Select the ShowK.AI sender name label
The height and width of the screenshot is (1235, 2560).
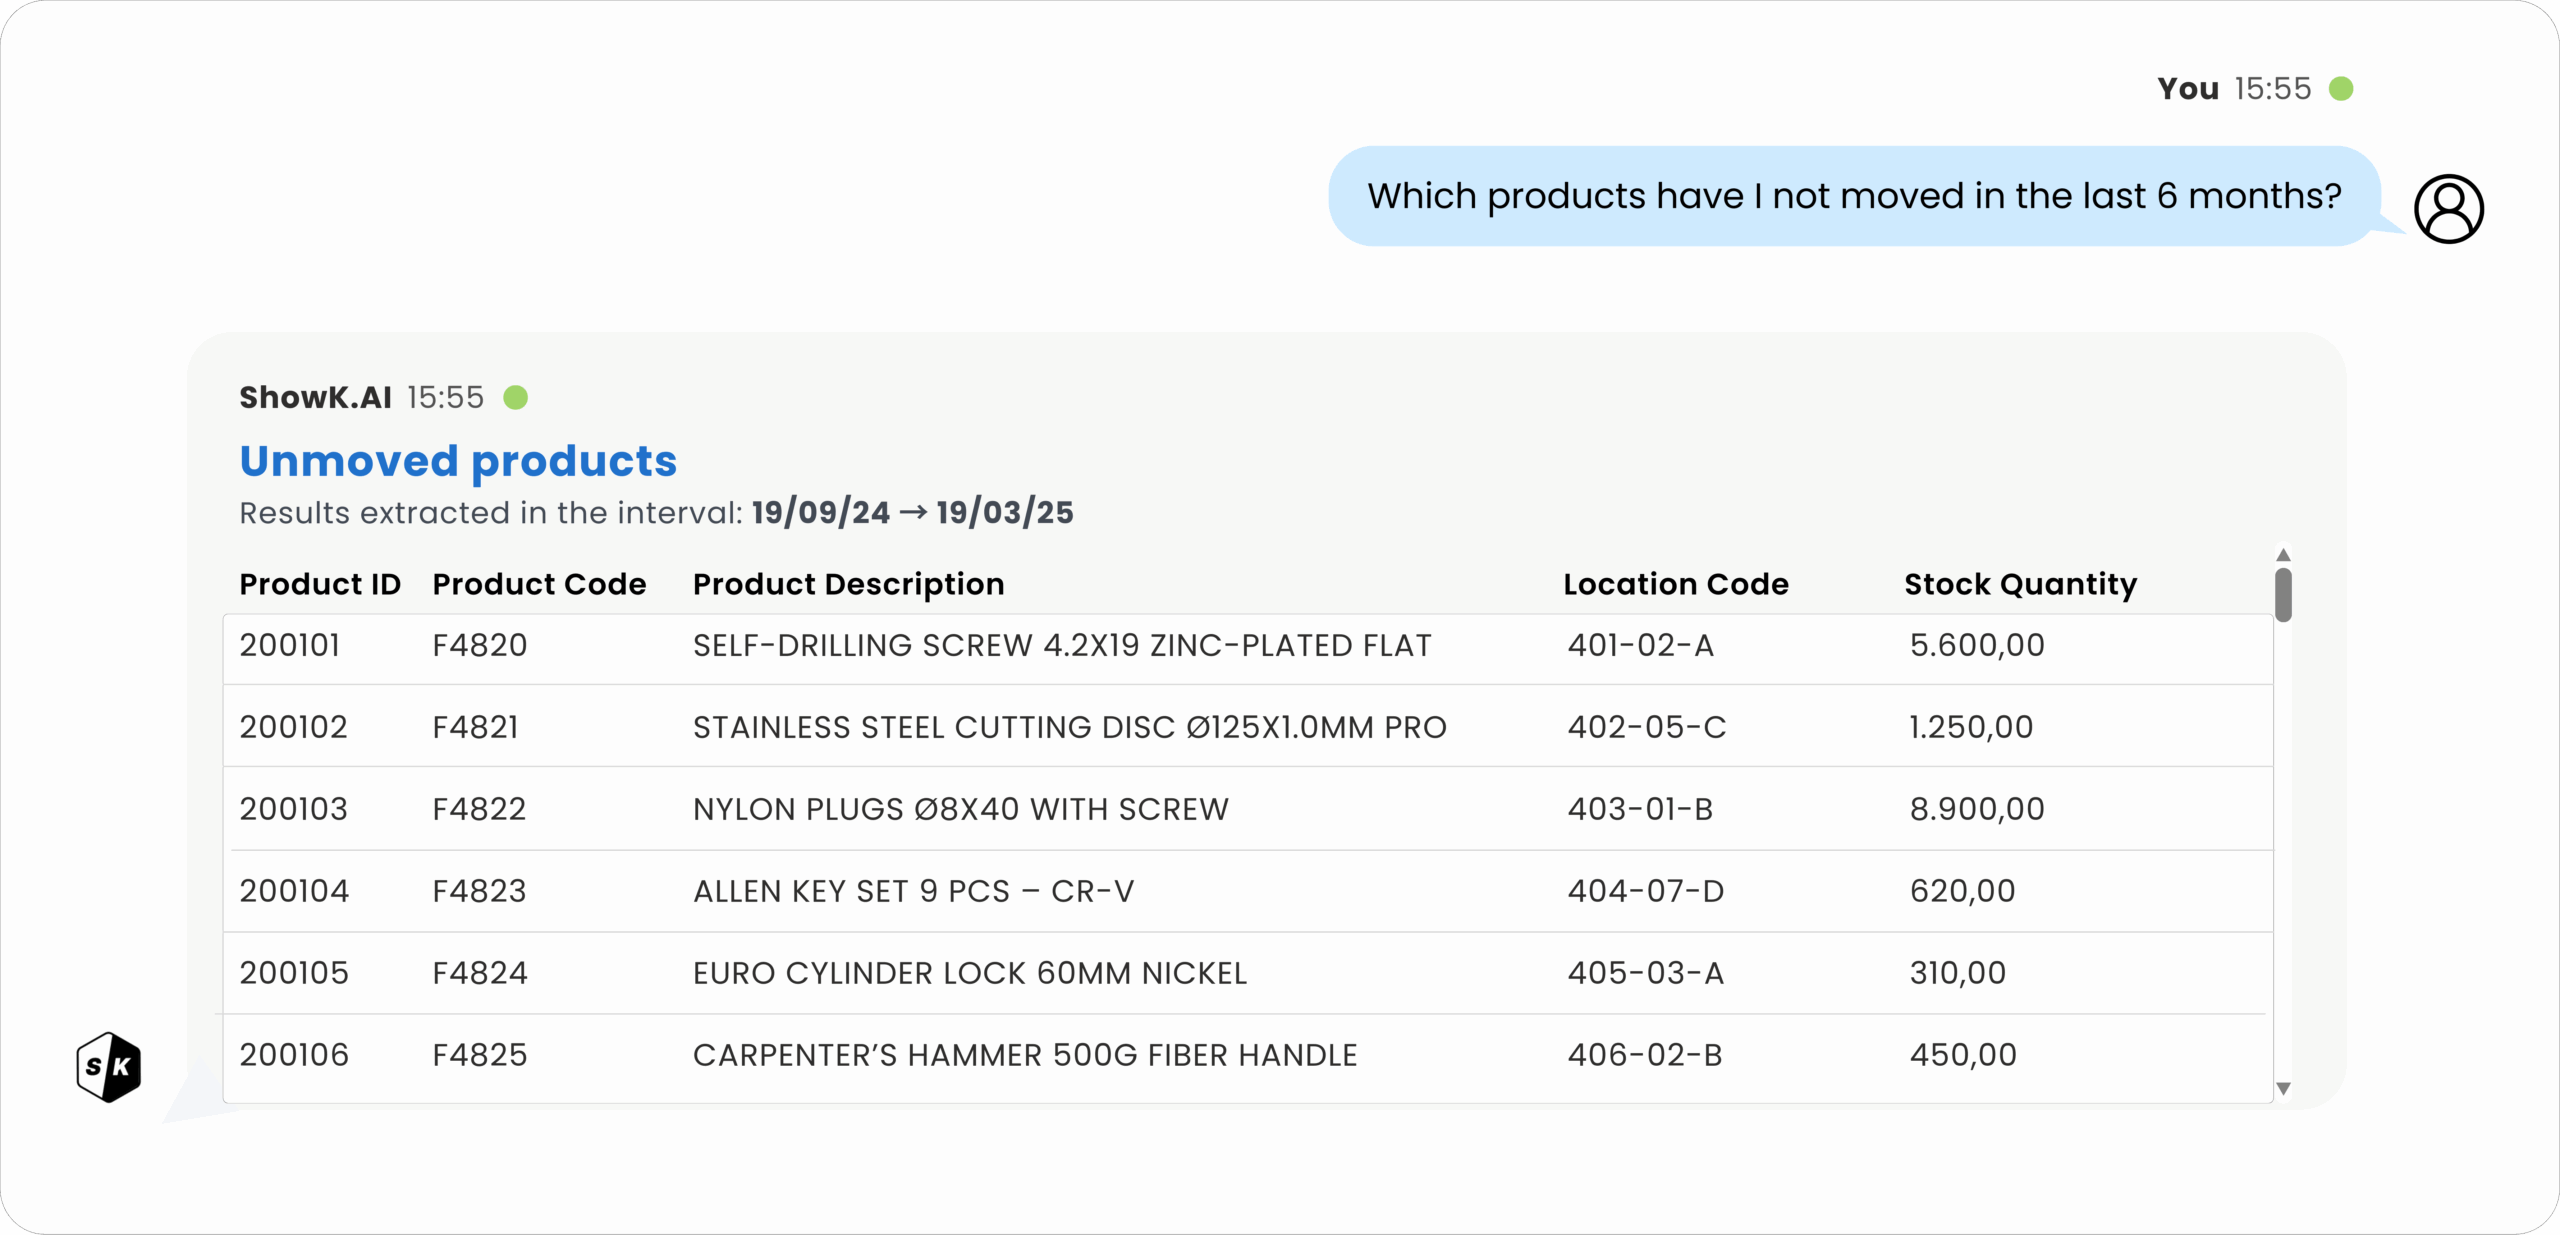pos(314,397)
